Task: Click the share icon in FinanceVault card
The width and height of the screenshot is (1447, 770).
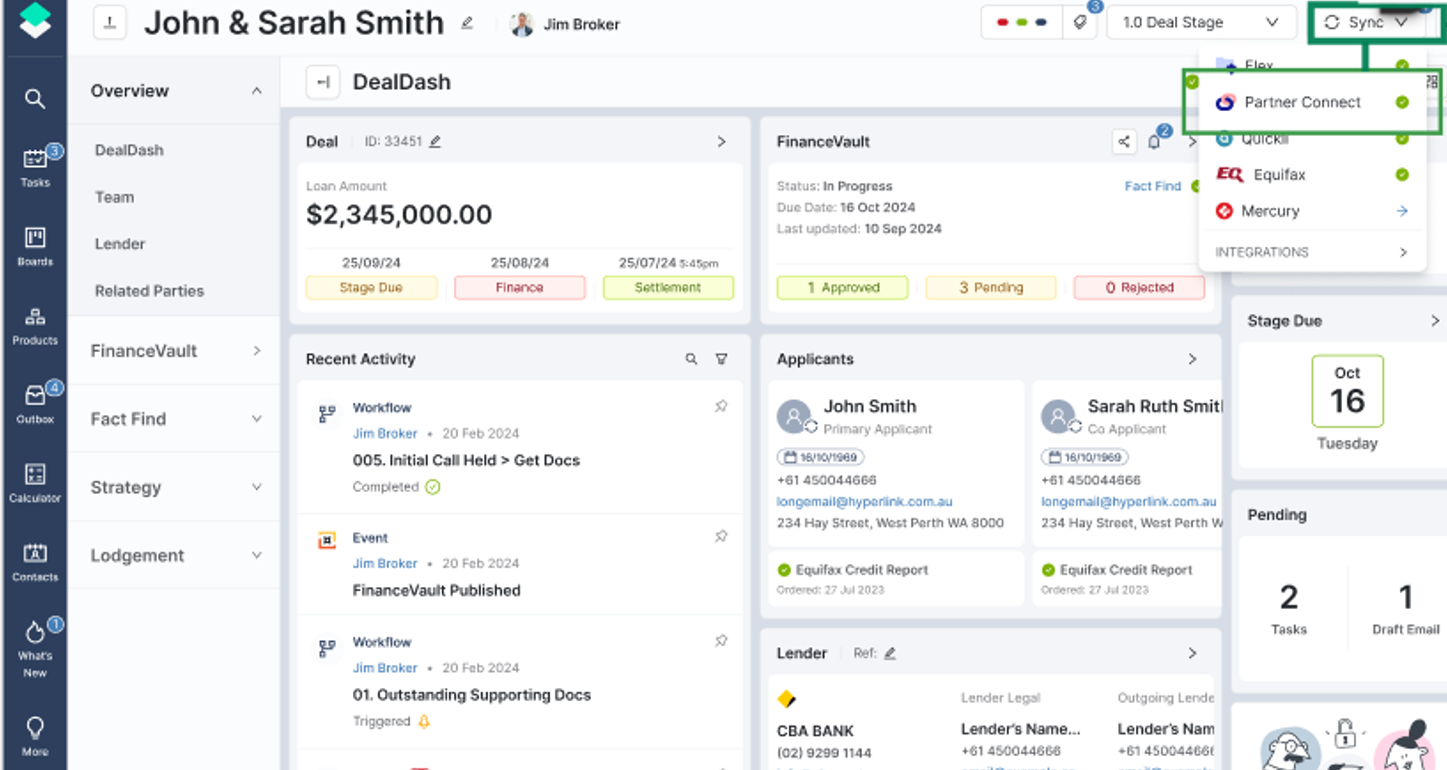Action: 1124,142
